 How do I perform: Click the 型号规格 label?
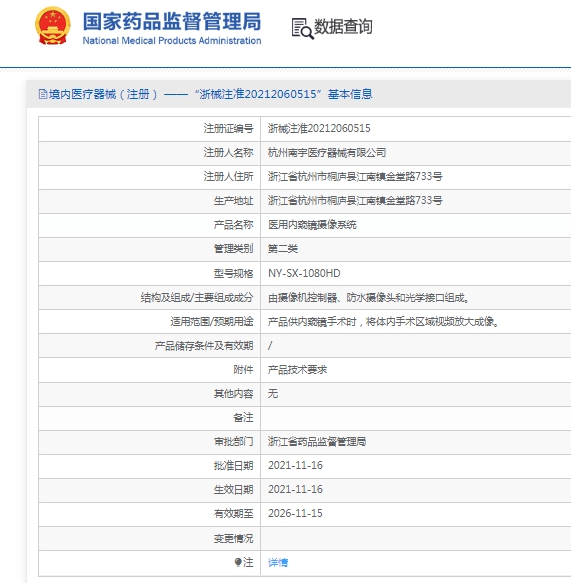tap(233, 273)
